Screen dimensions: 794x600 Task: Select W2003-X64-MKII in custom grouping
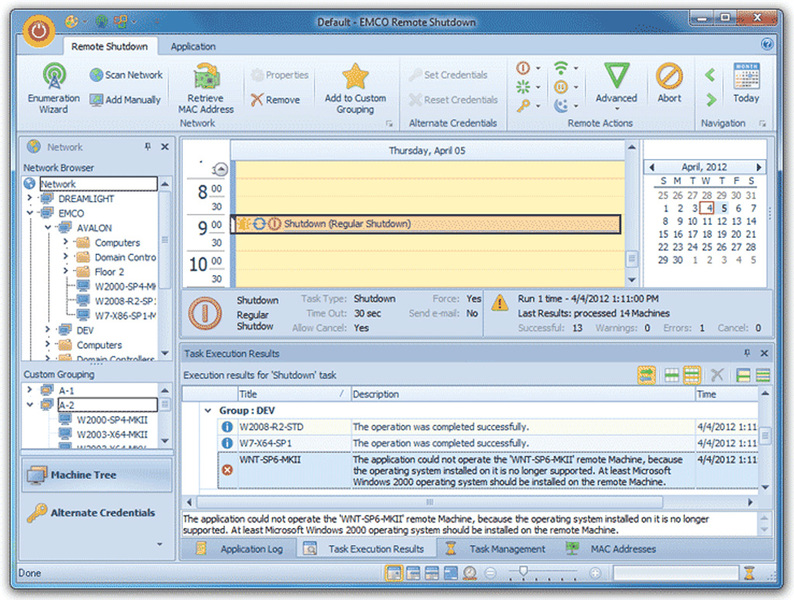[x=103, y=434]
